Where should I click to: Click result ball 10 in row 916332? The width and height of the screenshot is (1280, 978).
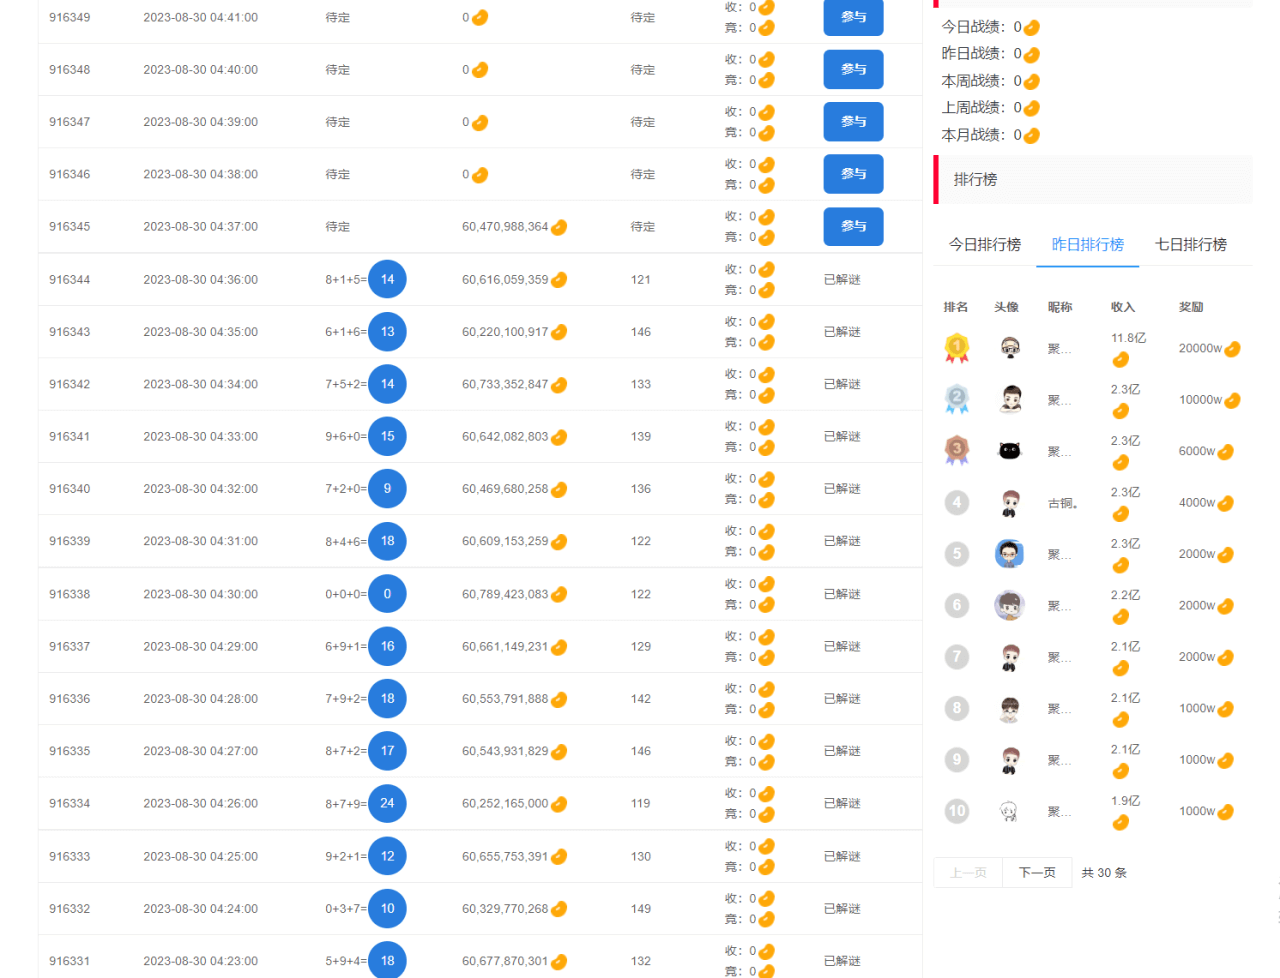(387, 908)
